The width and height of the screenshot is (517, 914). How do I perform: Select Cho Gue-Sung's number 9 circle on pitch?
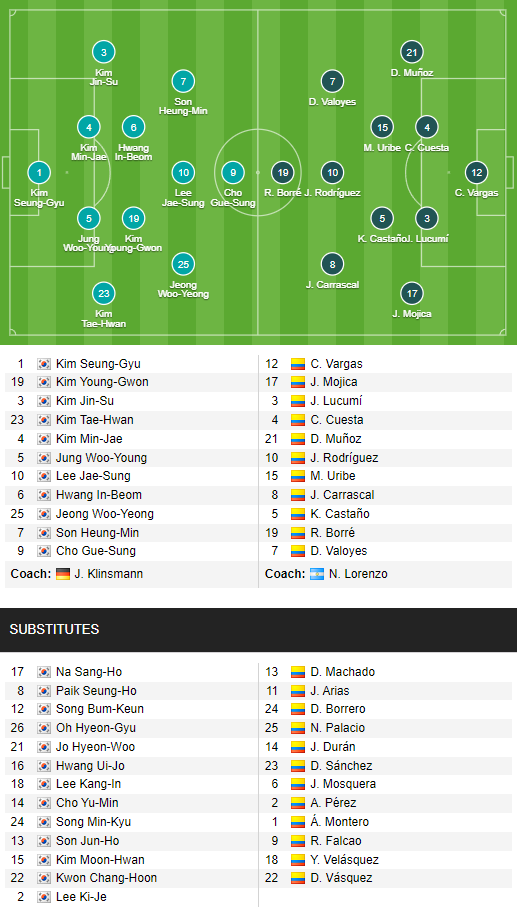(x=233, y=173)
